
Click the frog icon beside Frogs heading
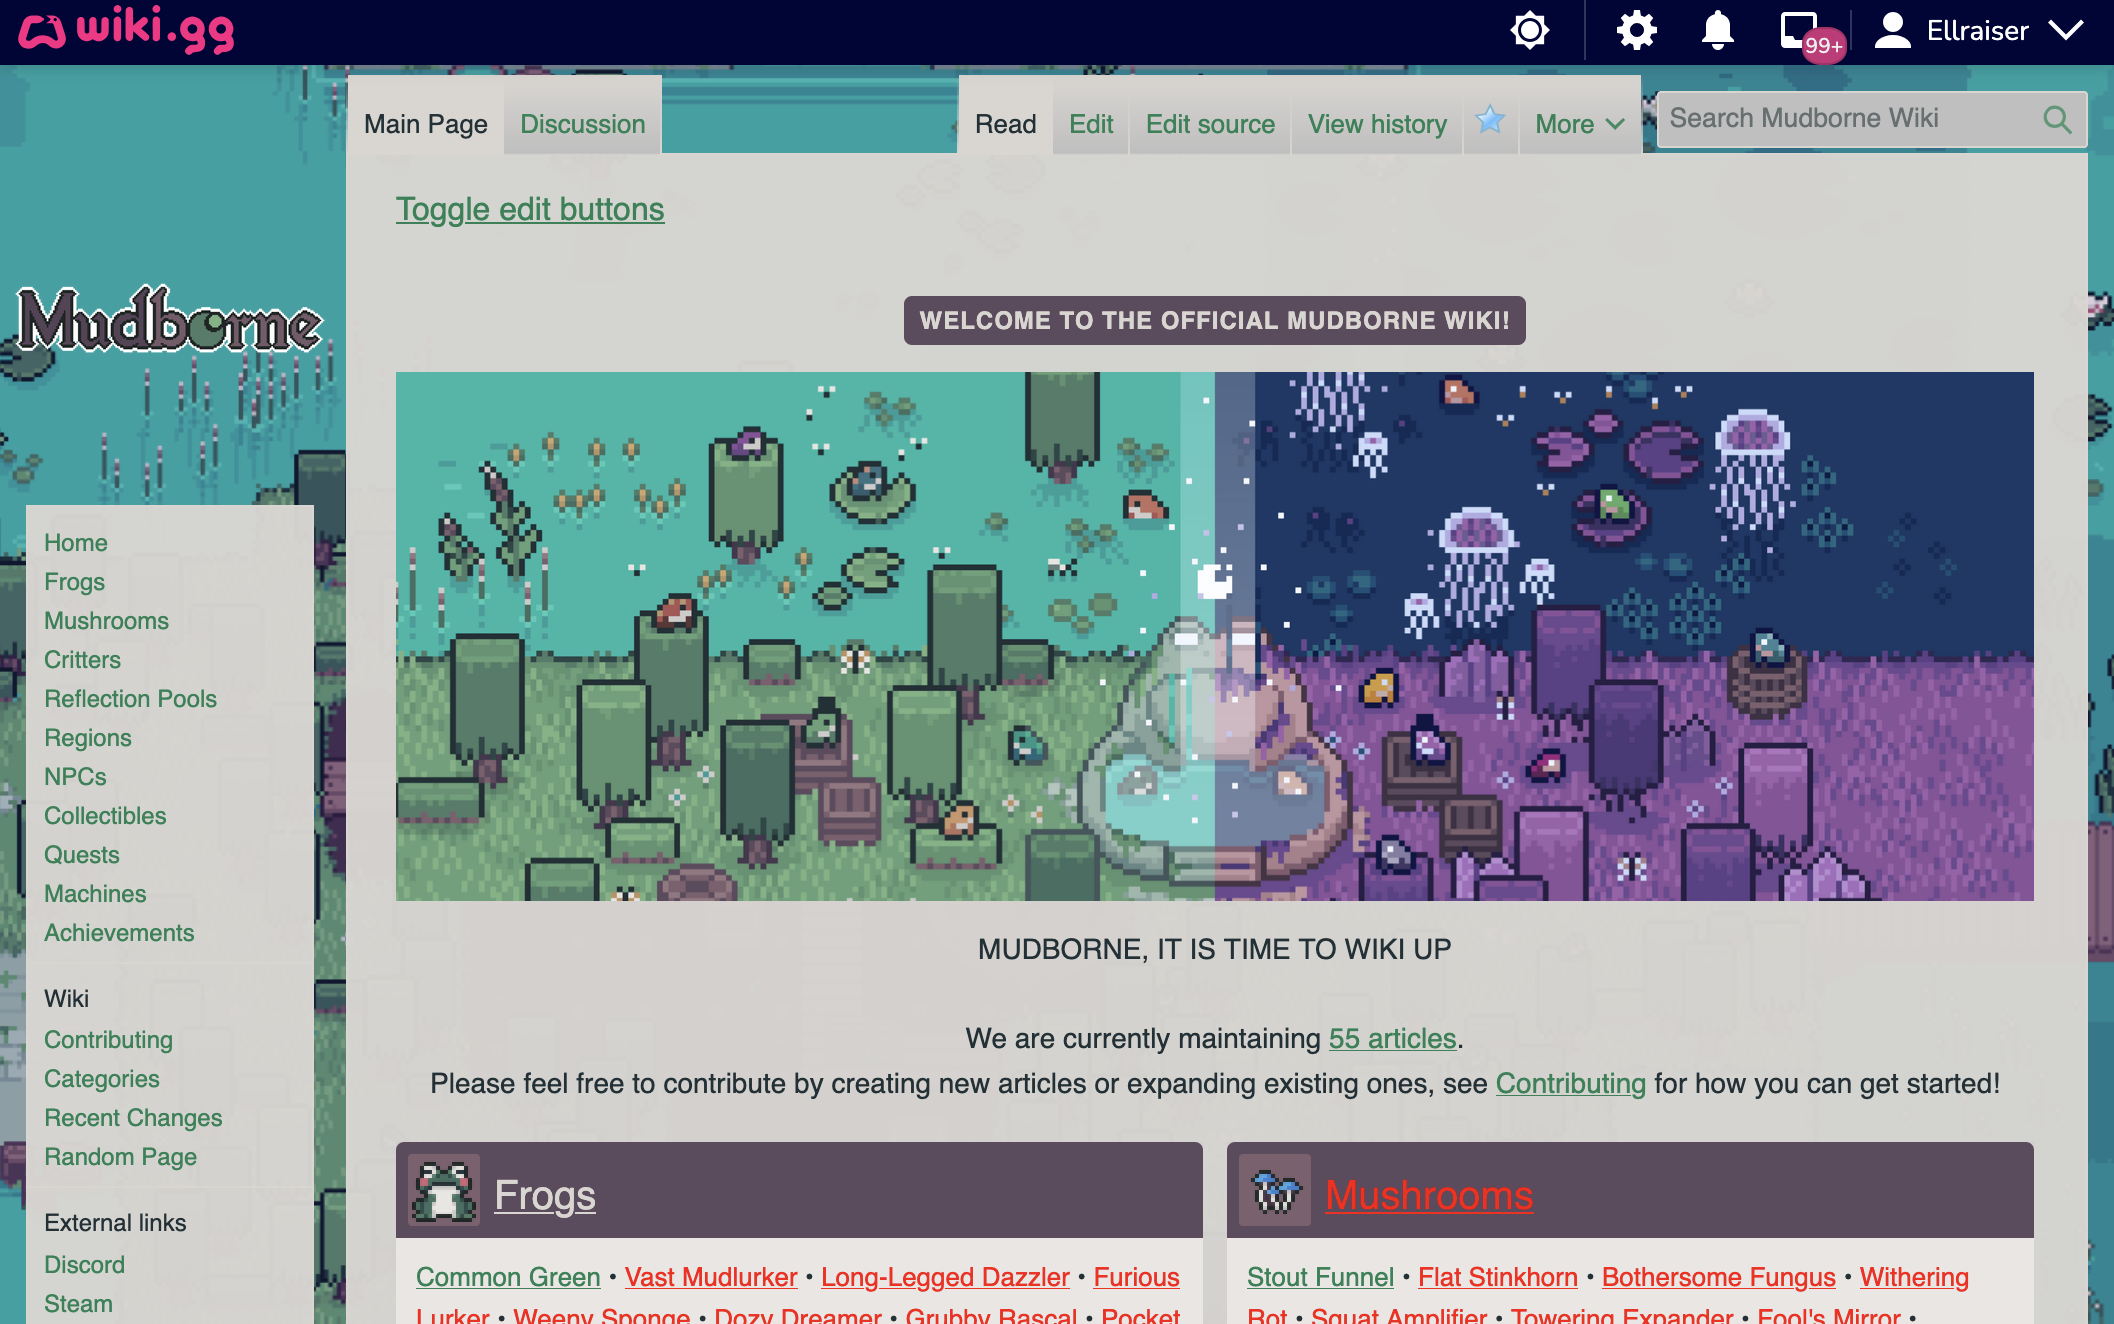pyautogui.click(x=444, y=1190)
